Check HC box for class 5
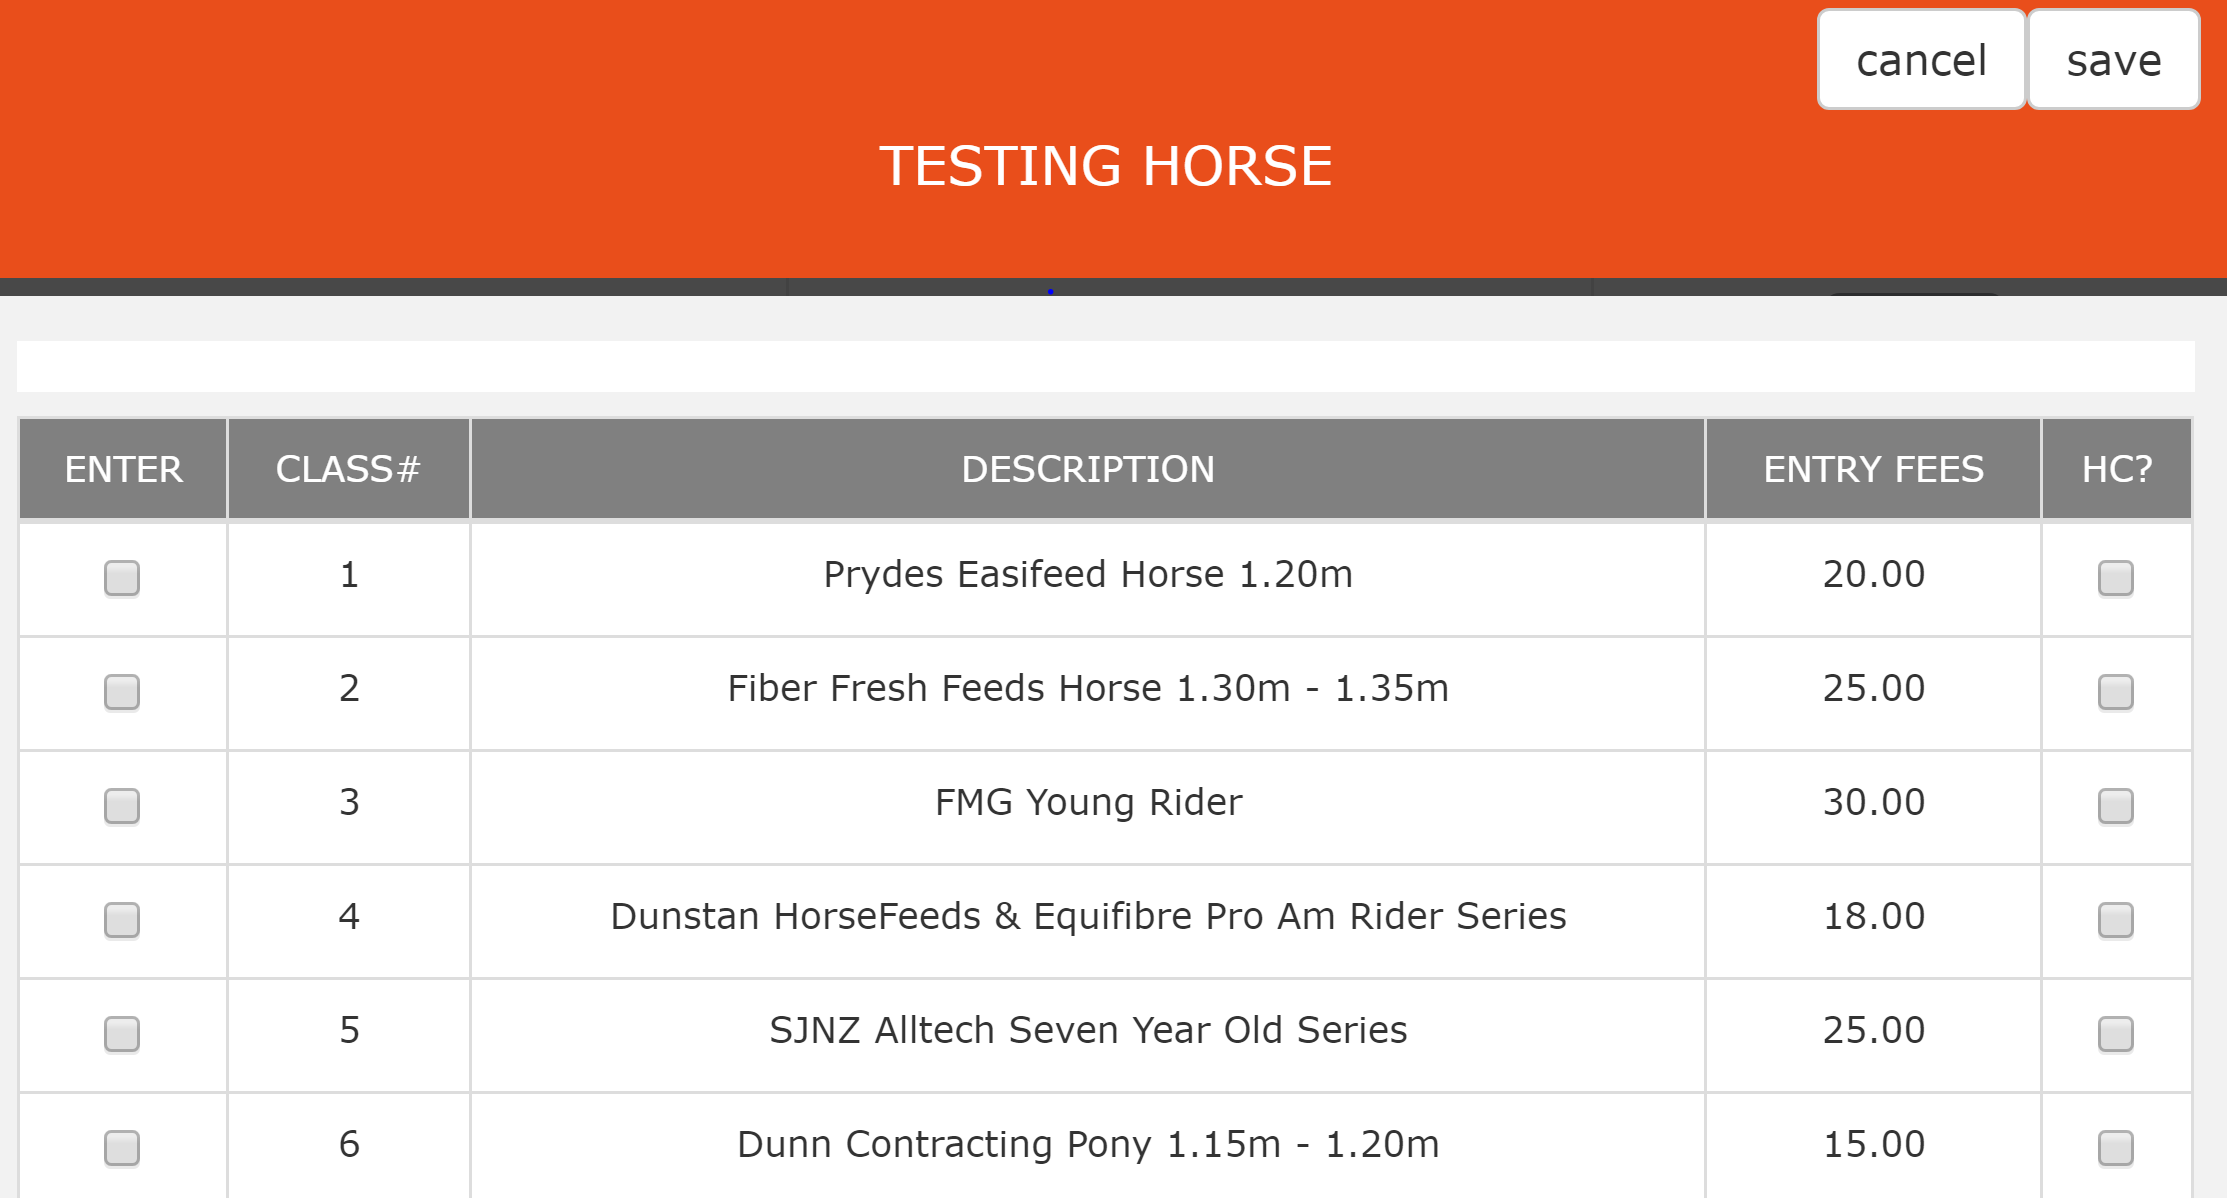This screenshot has width=2227, height=1198. click(2115, 1033)
